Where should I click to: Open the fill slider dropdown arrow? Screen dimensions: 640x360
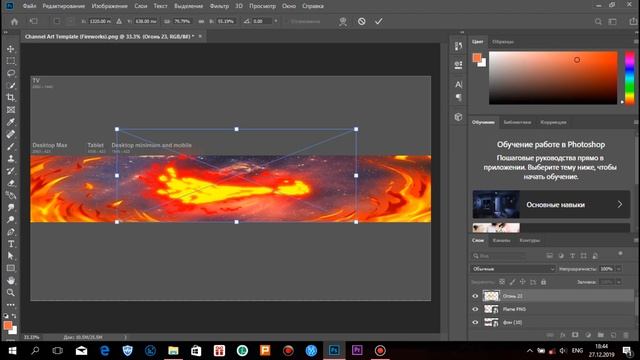619,282
